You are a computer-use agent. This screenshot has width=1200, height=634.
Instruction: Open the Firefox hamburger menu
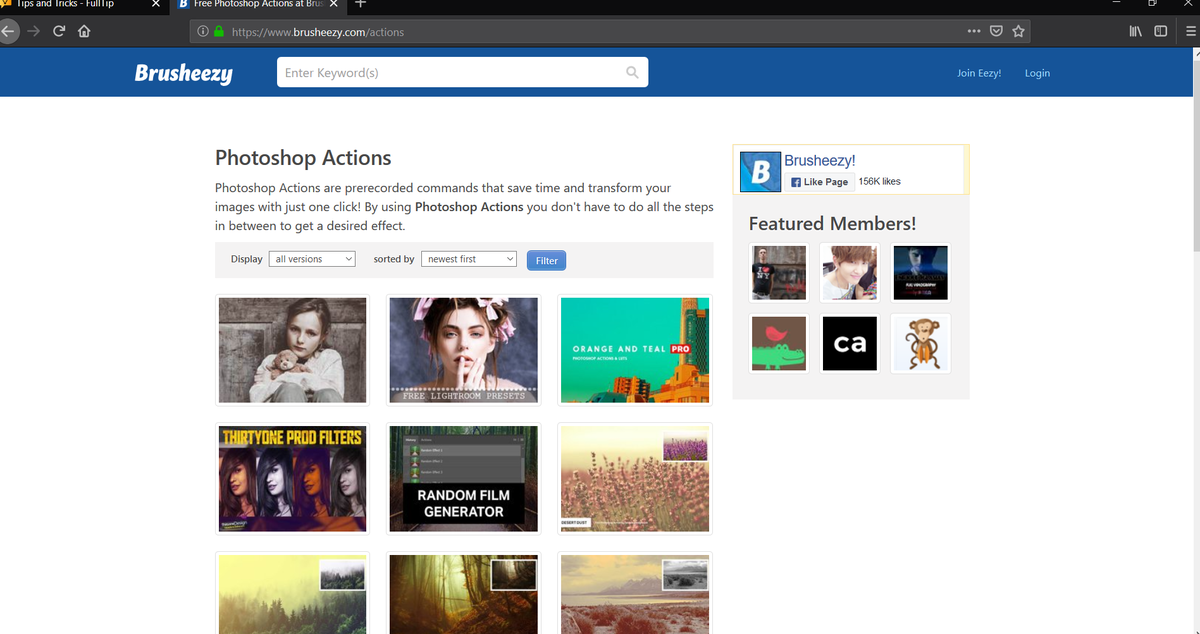(1190, 31)
